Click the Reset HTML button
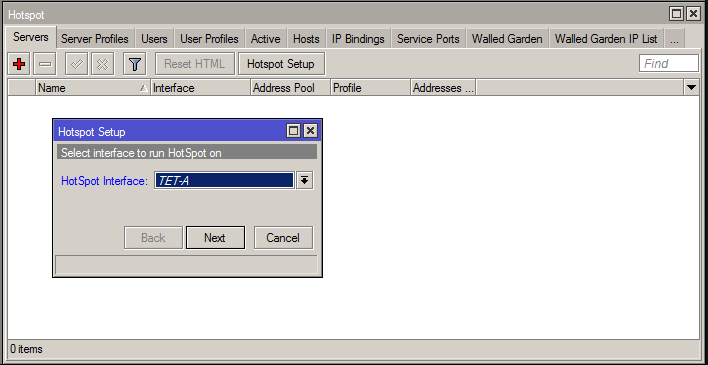The height and width of the screenshot is (365, 708). (x=195, y=64)
